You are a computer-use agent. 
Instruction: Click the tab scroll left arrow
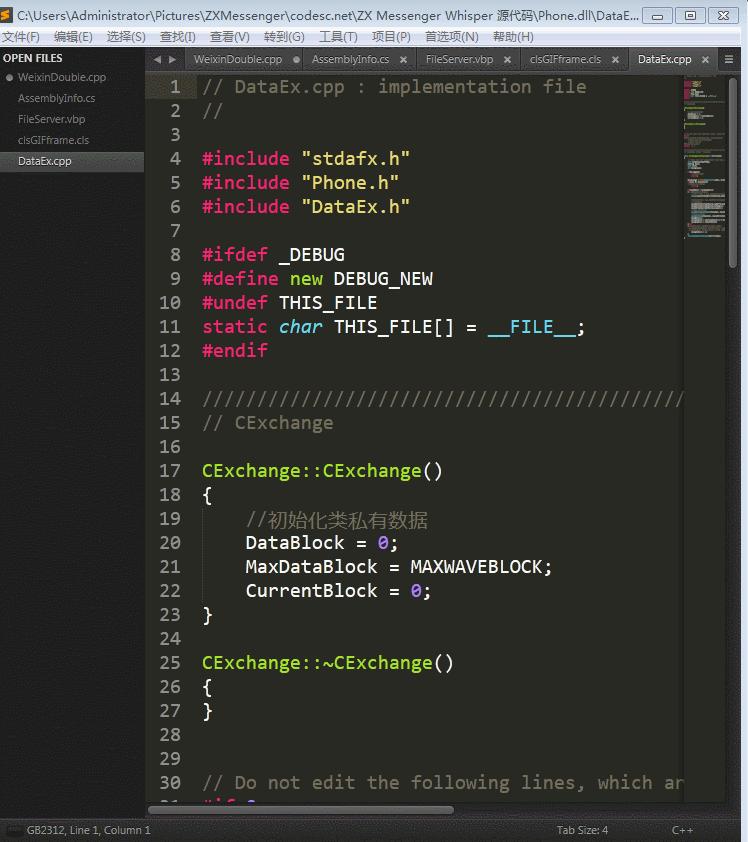[157, 60]
